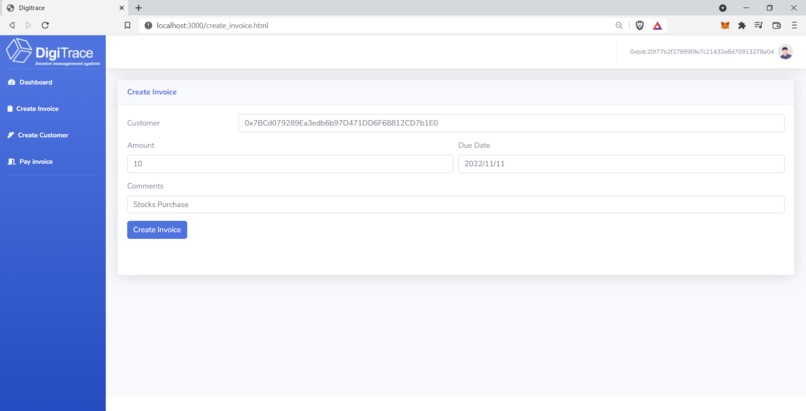Click the Create Invoice clipboard icon in the sidebar
The width and height of the screenshot is (806, 411).
coord(10,109)
